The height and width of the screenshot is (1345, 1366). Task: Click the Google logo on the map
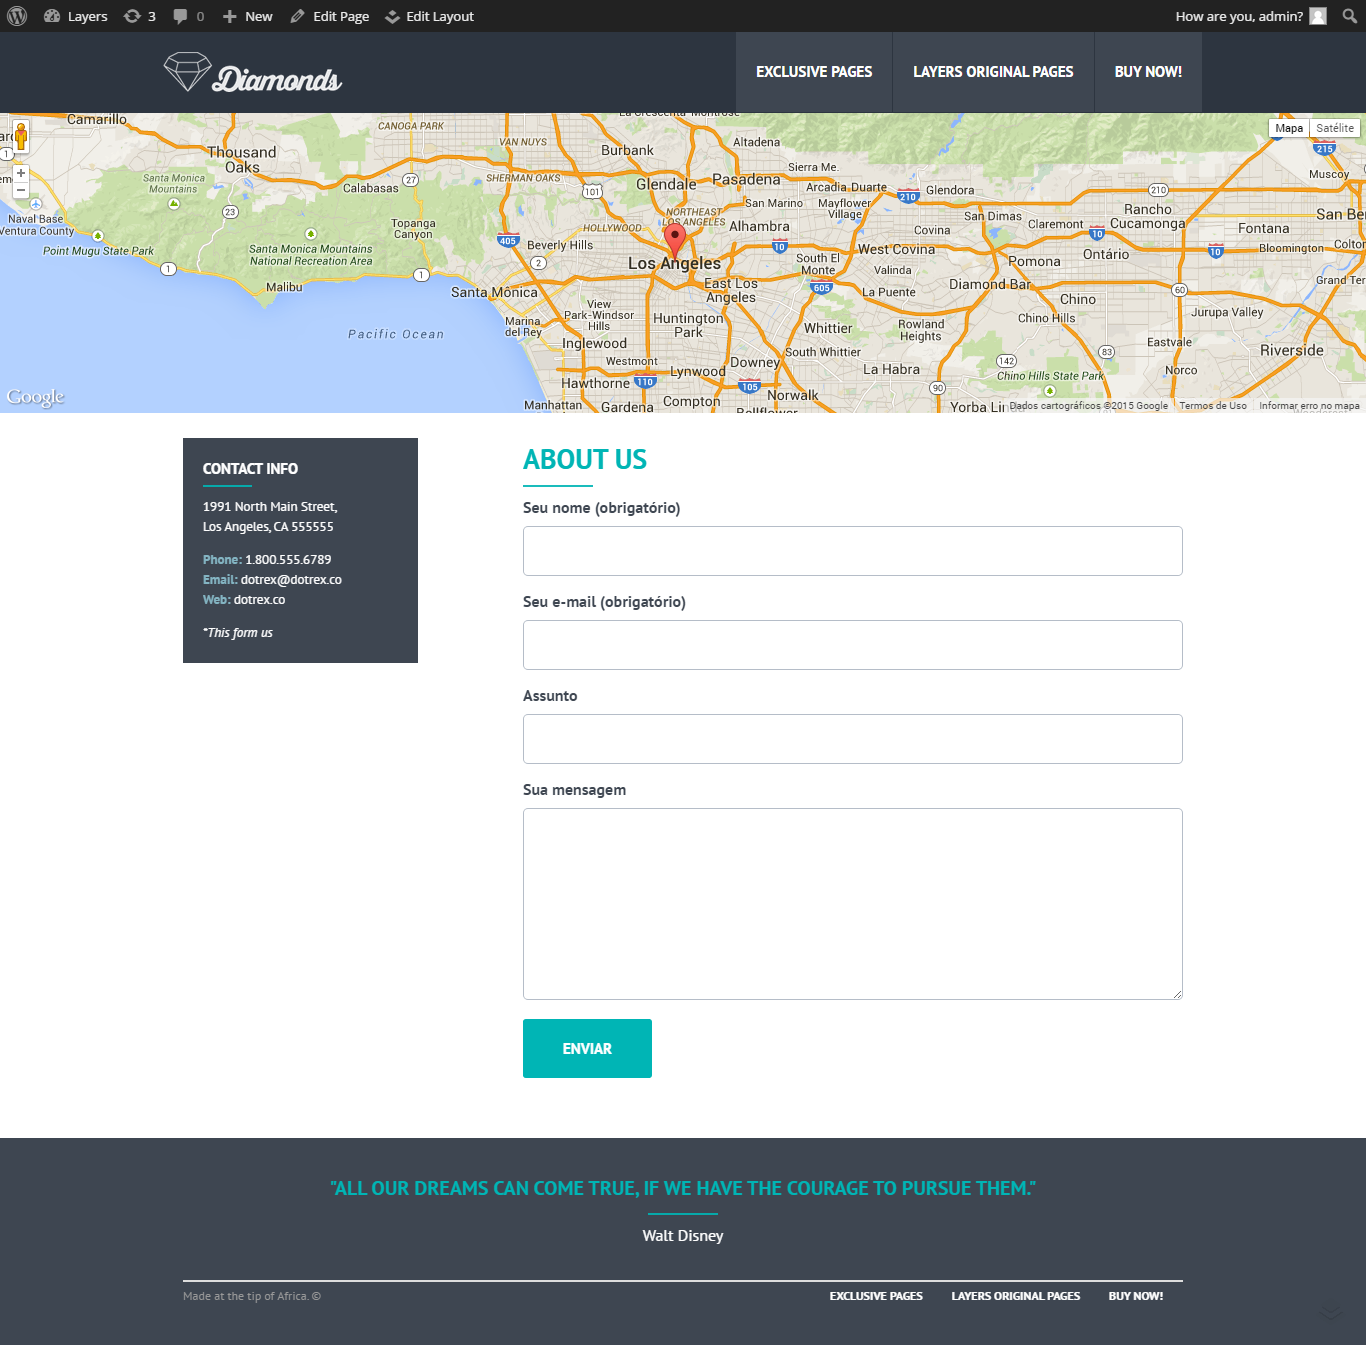[x=35, y=397]
